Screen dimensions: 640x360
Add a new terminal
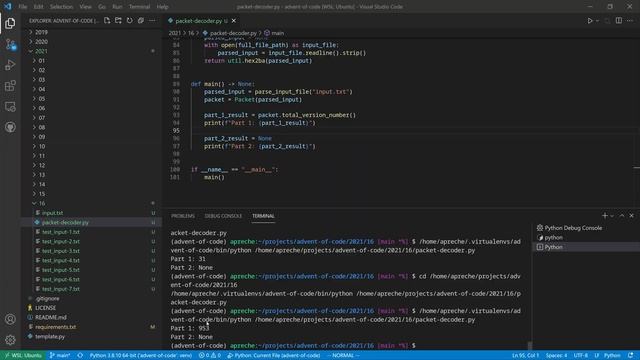click(x=604, y=216)
